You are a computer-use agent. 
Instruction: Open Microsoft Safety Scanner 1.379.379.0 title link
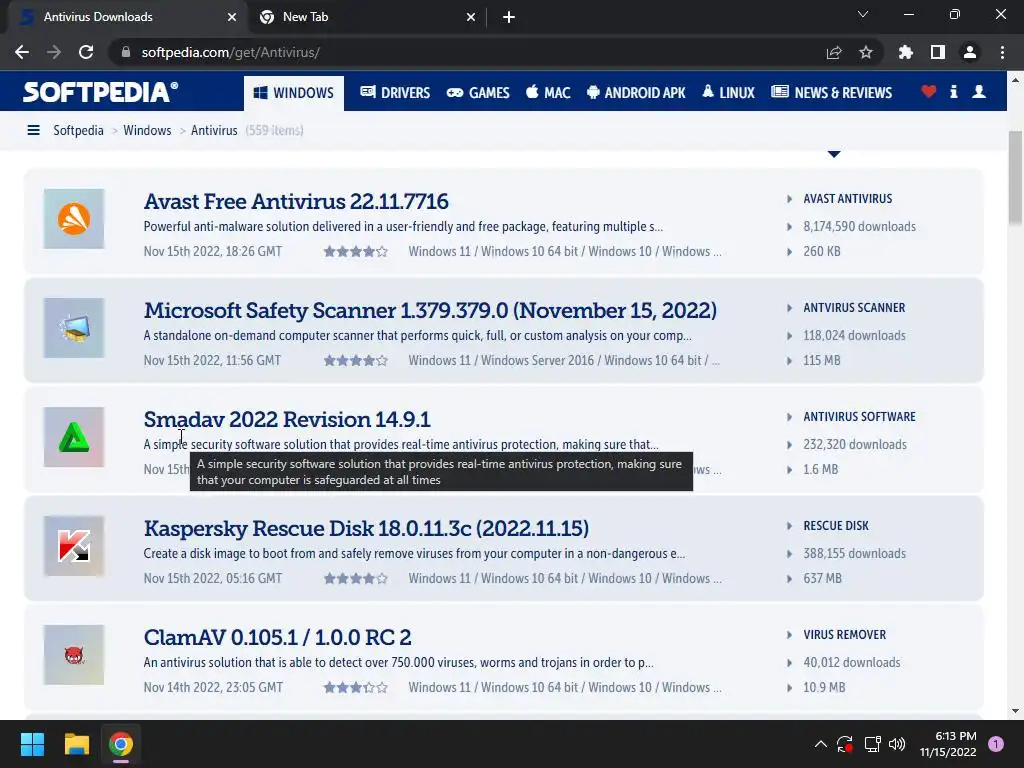[430, 310]
